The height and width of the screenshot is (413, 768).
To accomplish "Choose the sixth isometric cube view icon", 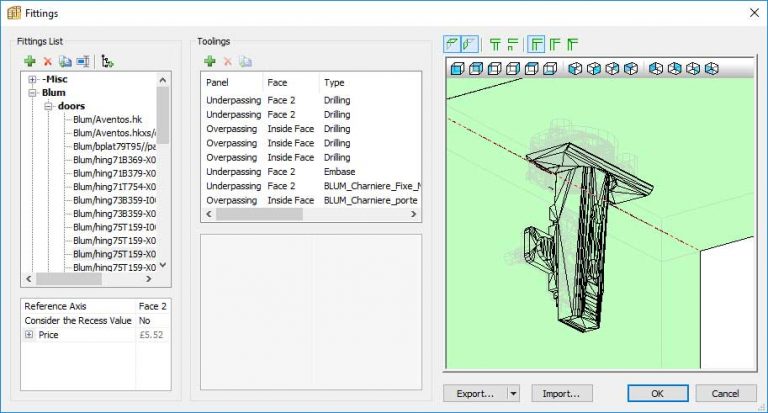I will coord(674,69).
